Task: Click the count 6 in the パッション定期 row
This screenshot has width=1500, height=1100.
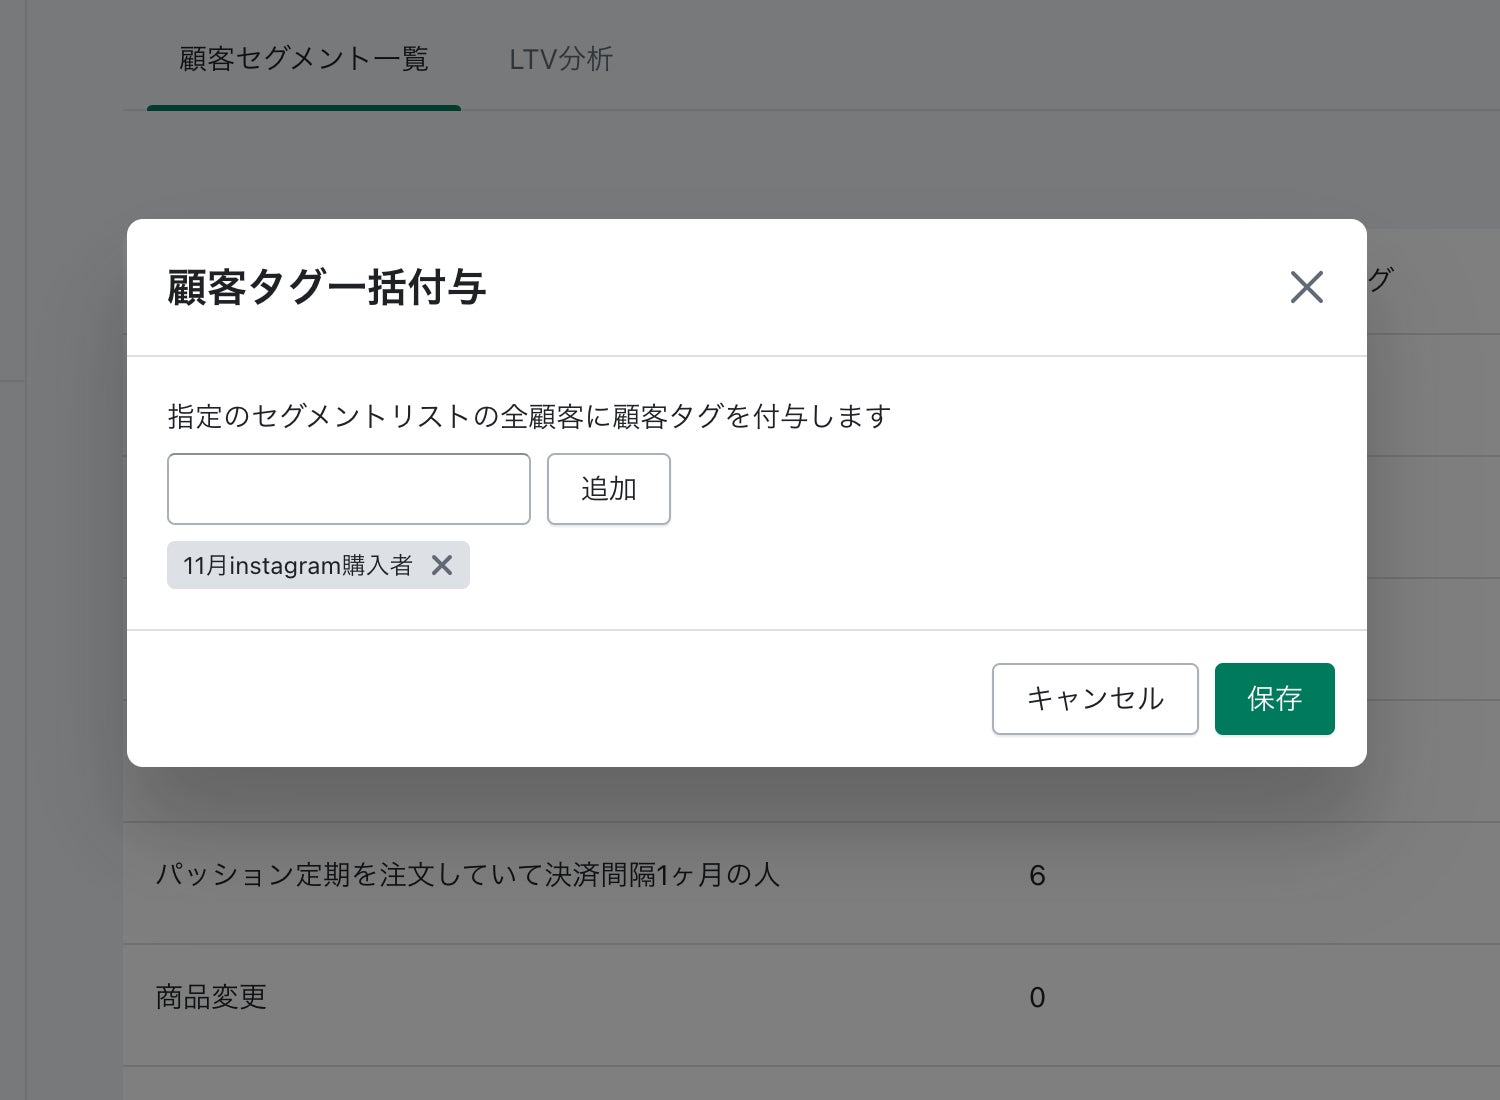Action: [x=1037, y=876]
